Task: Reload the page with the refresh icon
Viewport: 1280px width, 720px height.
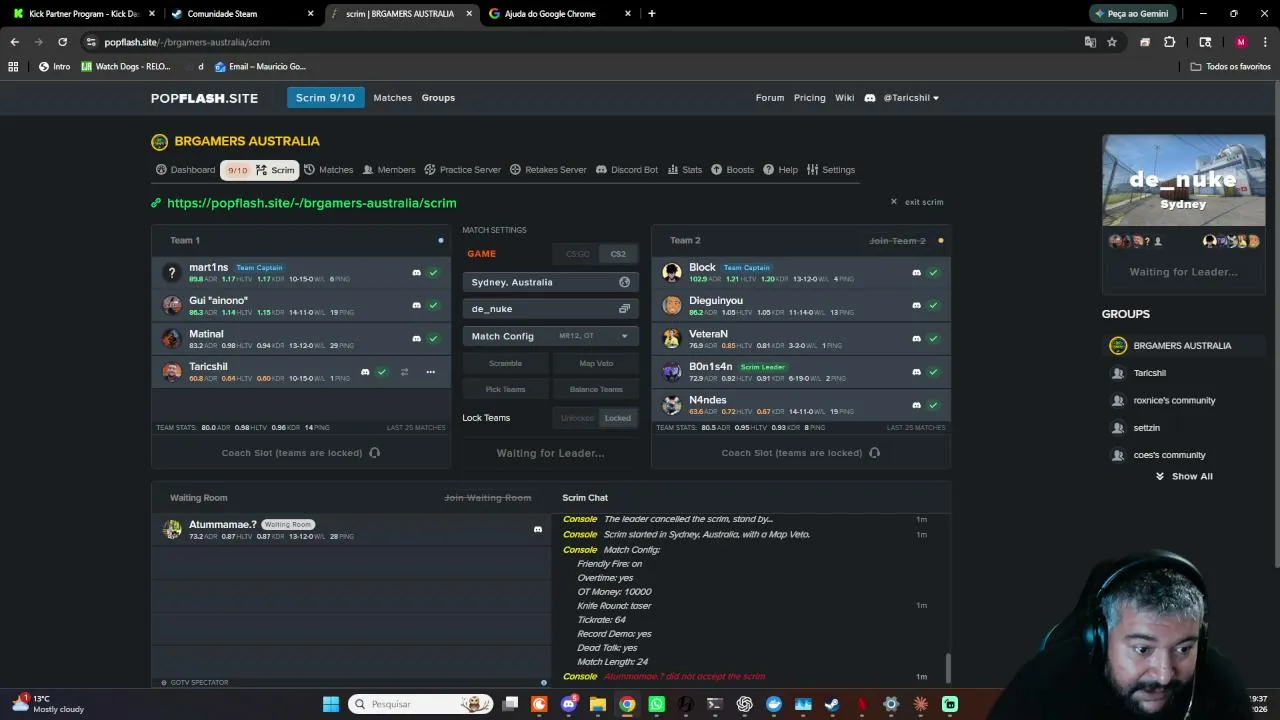Action: [x=62, y=42]
